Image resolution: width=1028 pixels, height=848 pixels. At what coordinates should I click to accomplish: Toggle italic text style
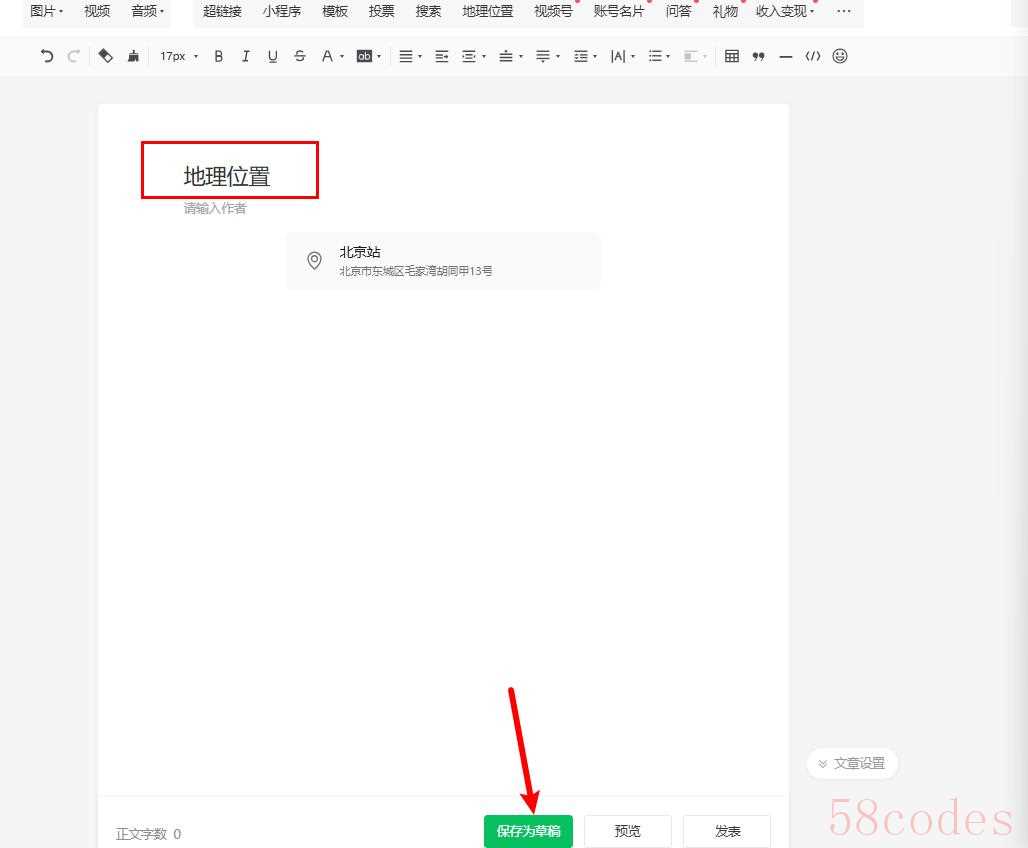246,56
